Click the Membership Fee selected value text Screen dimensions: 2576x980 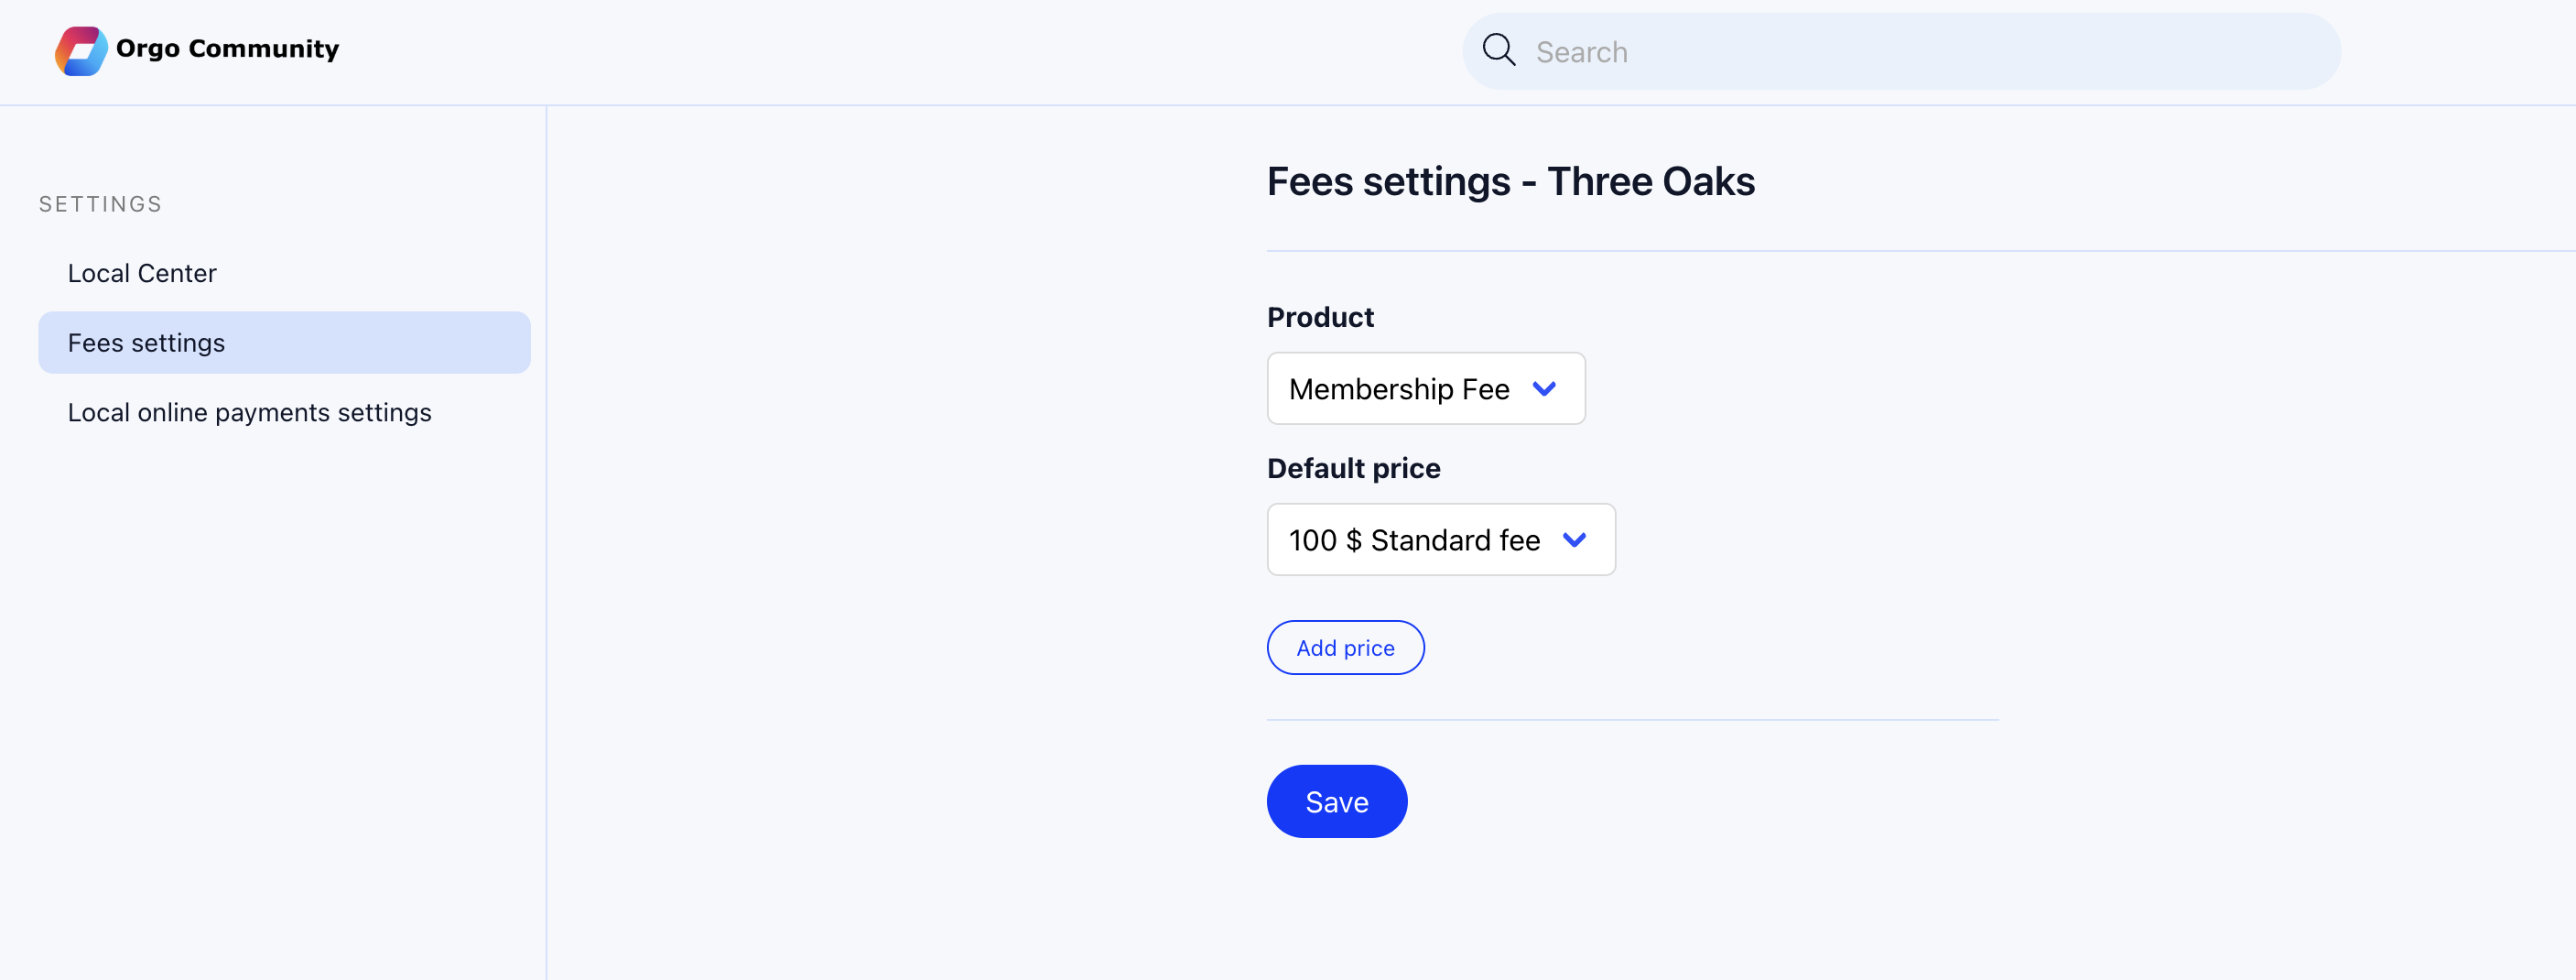click(1399, 389)
